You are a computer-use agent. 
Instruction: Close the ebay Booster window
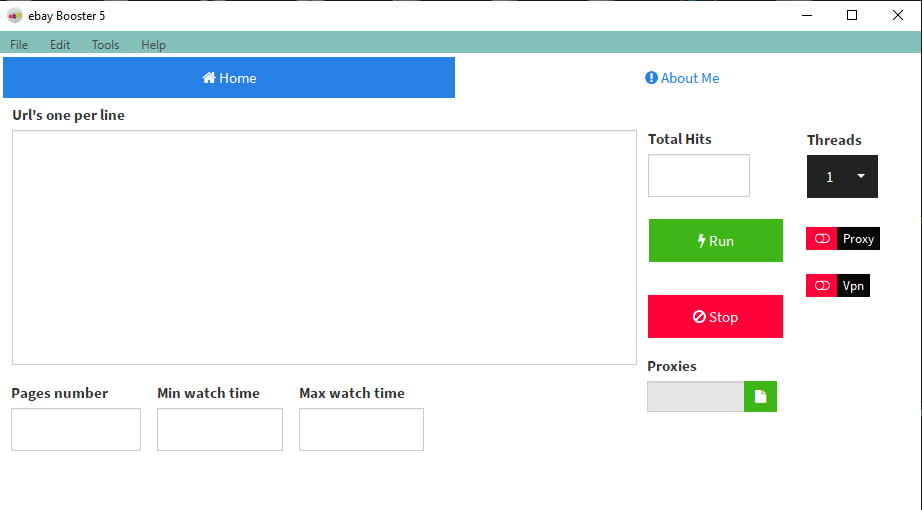coord(898,15)
